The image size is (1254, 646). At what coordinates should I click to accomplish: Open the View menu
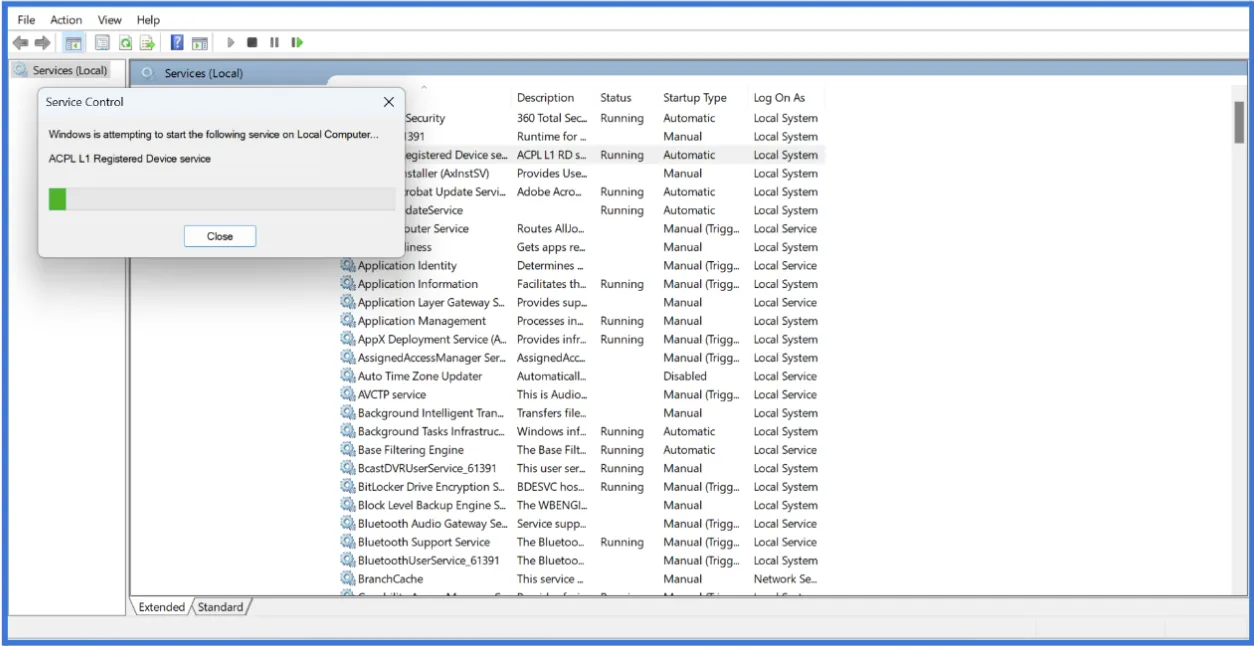(110, 20)
